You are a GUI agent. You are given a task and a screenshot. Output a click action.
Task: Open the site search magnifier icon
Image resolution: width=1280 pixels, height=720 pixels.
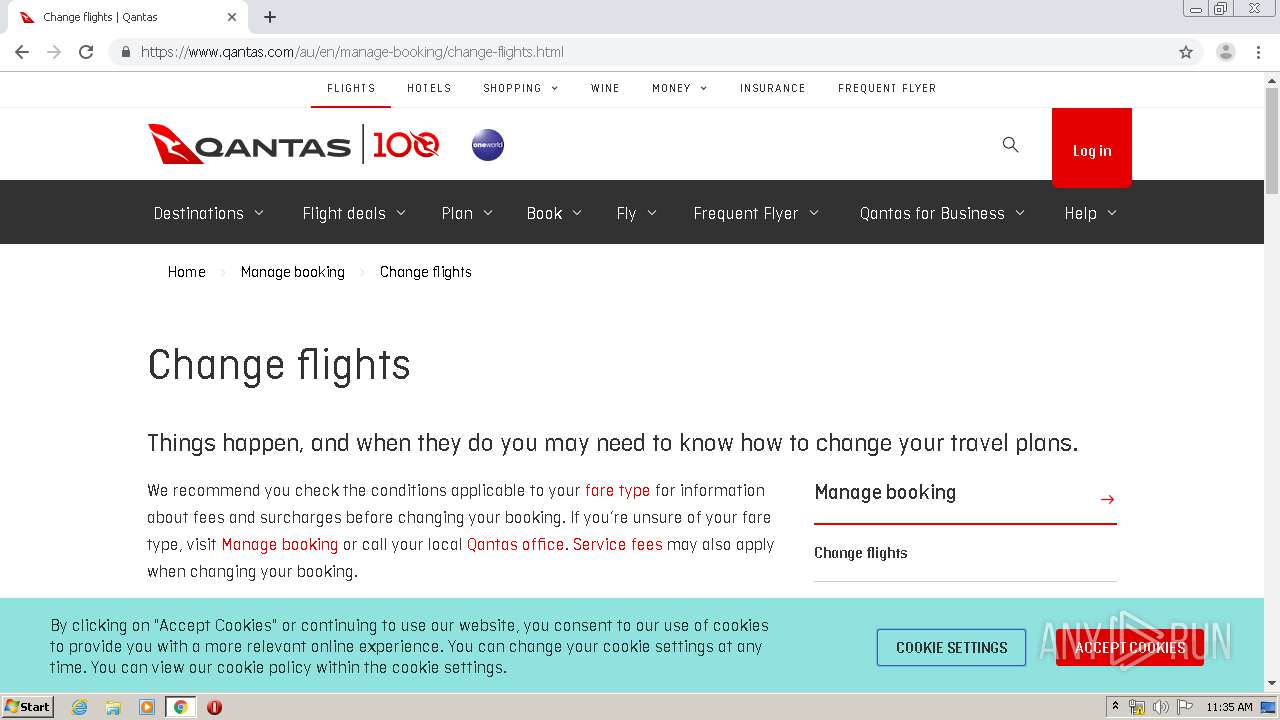[1010, 145]
